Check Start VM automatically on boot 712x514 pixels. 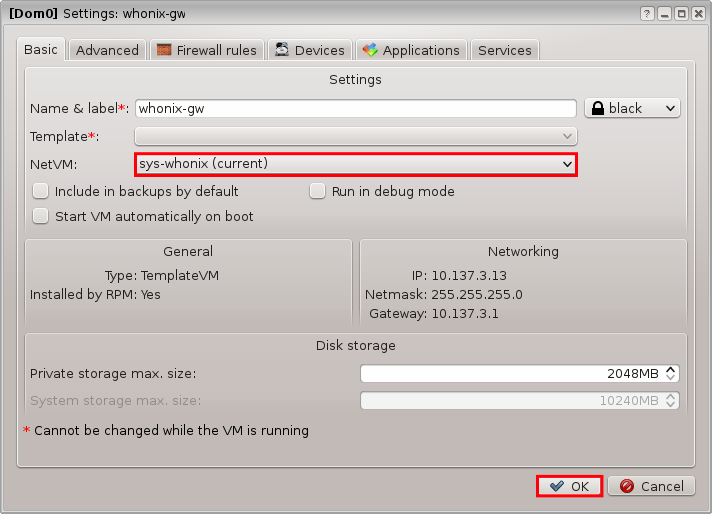(x=41, y=216)
